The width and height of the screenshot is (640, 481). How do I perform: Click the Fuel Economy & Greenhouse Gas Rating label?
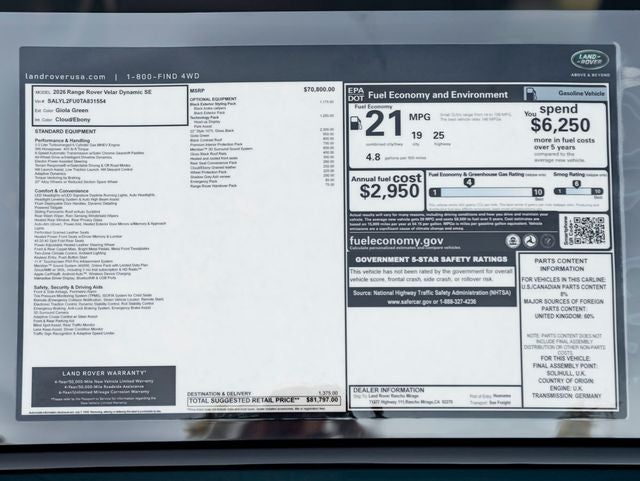[476, 174]
